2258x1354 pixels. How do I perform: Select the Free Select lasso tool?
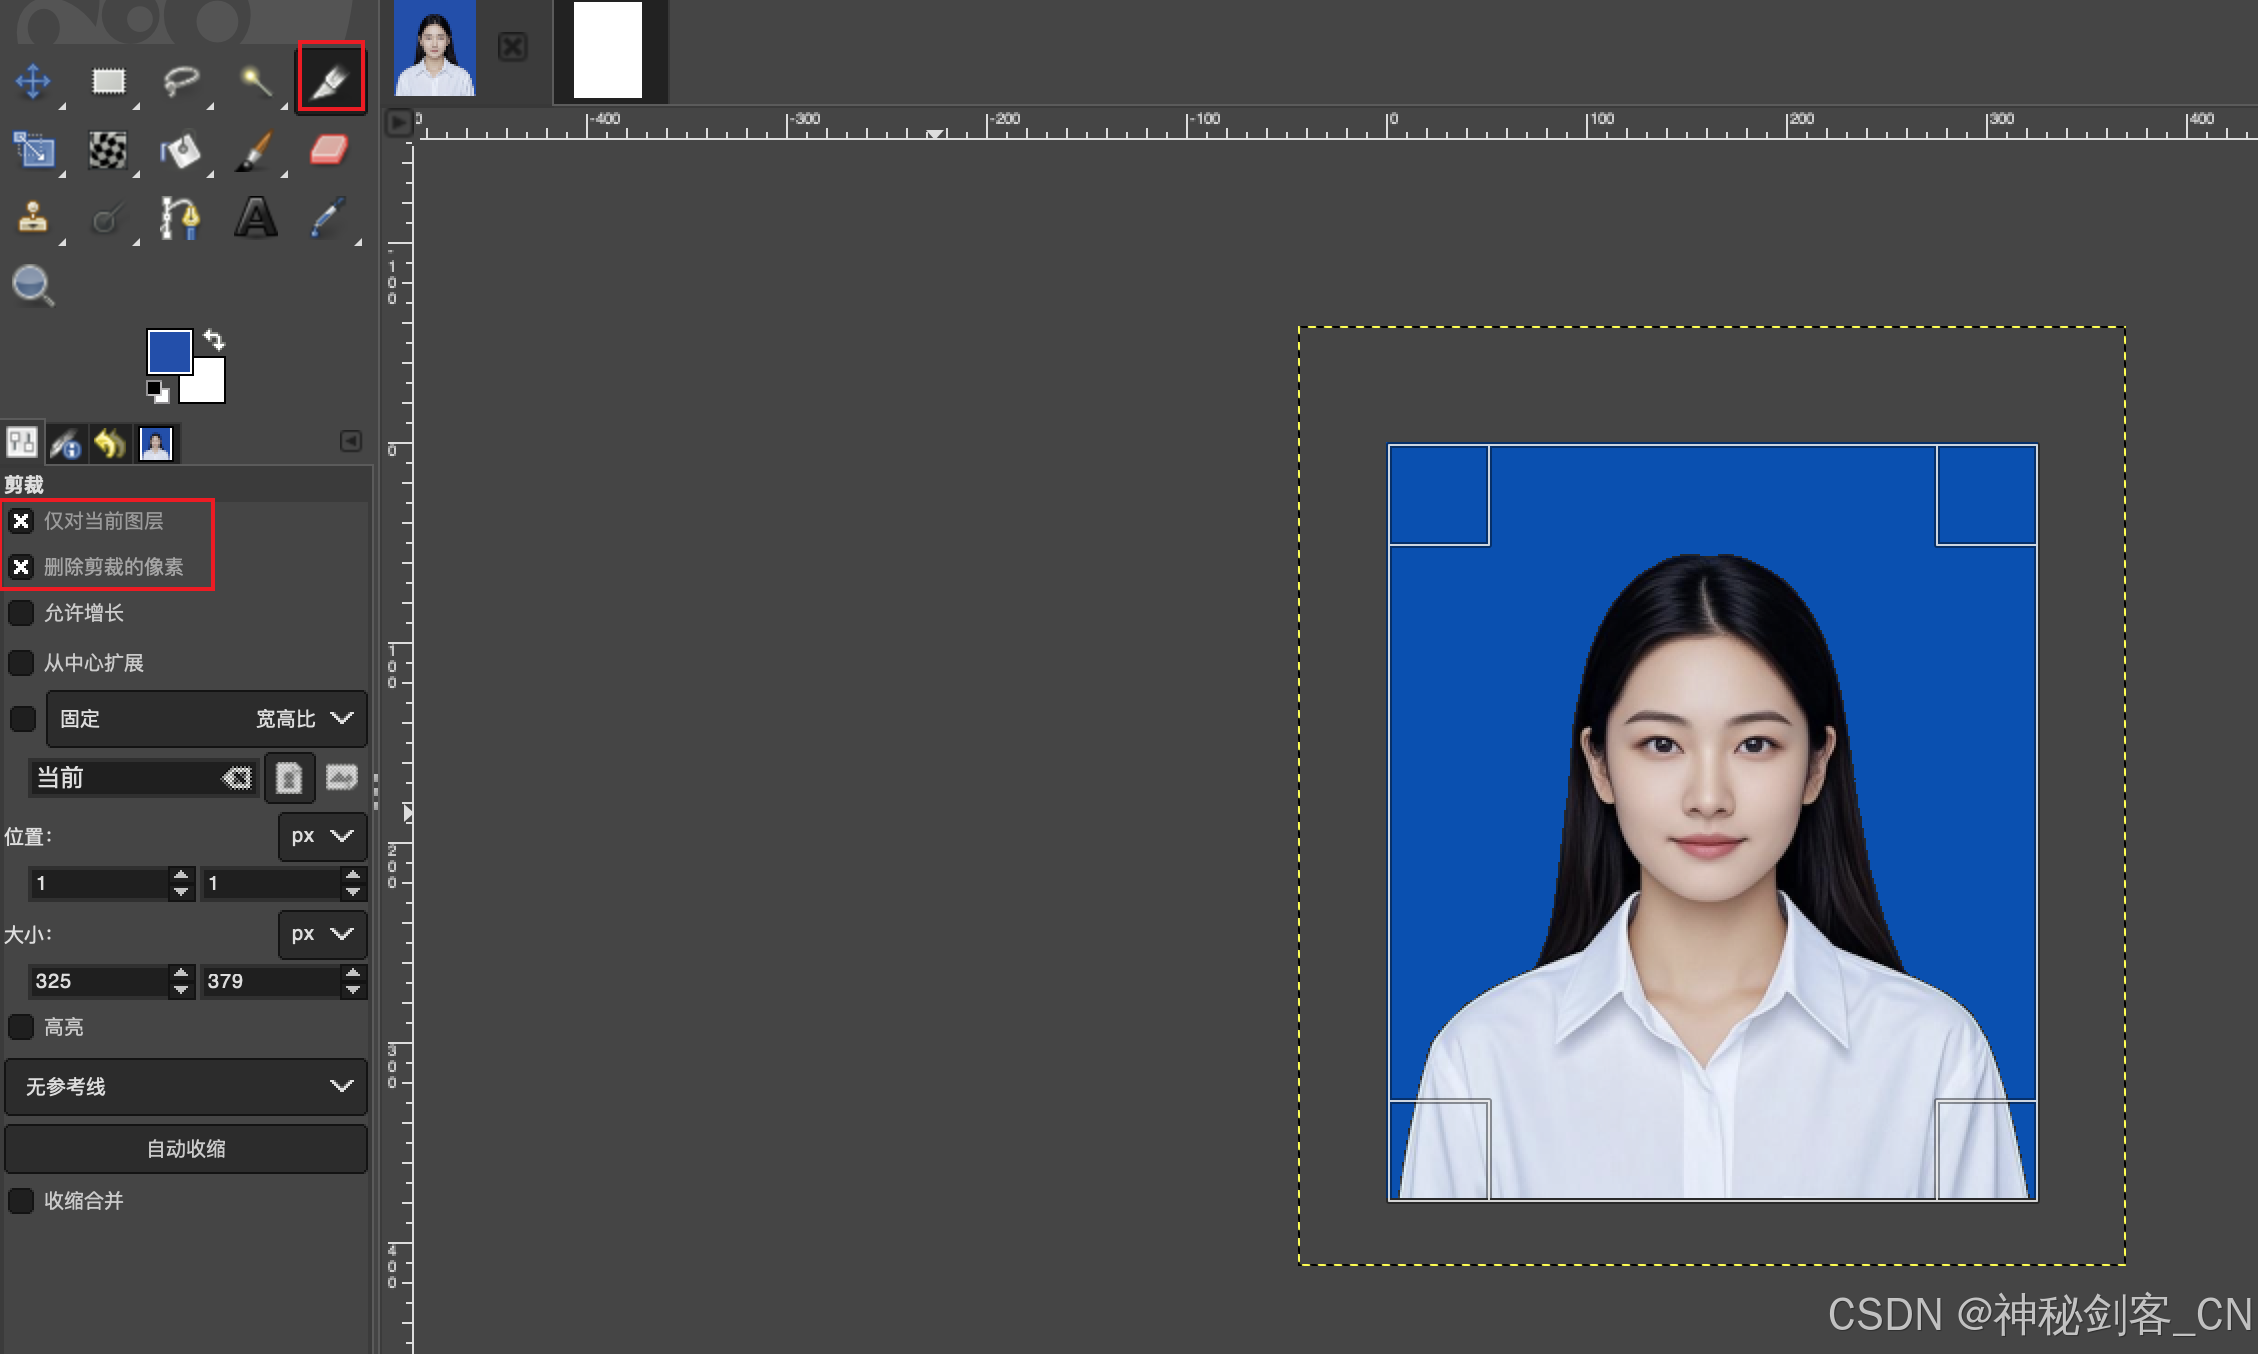(181, 81)
